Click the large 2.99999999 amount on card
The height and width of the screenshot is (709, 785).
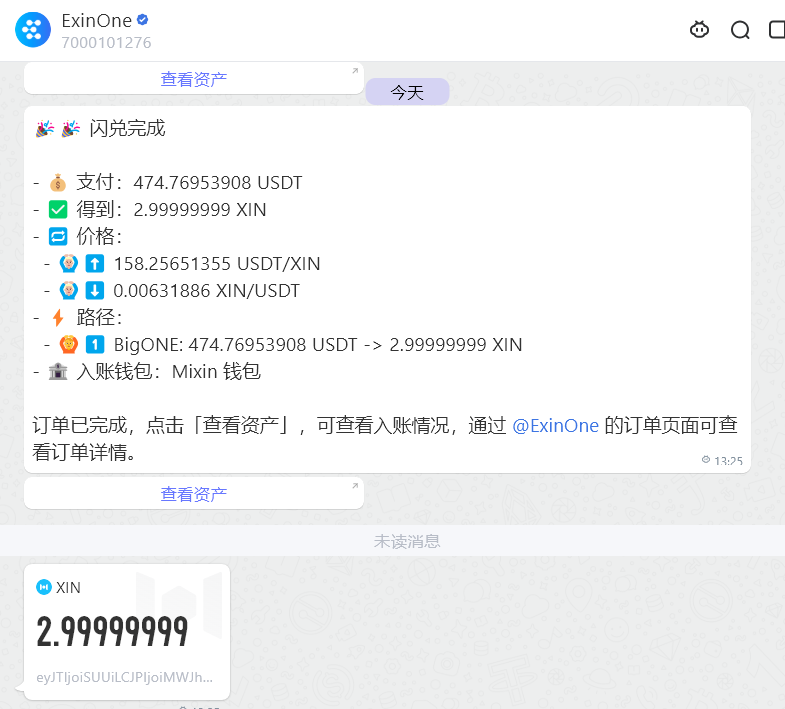(112, 632)
